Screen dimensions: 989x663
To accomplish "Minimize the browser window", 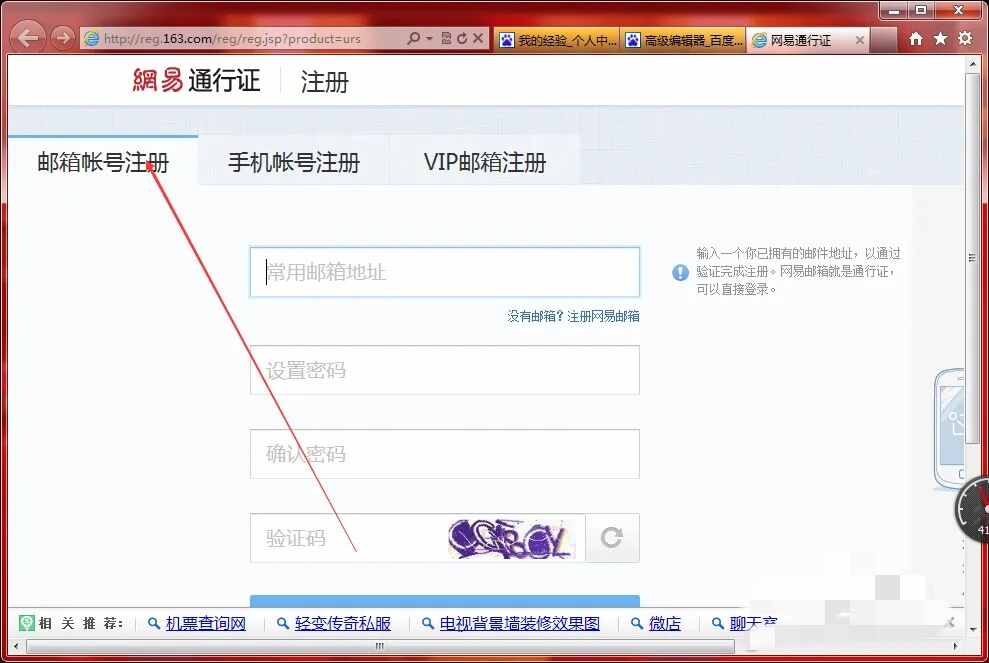I will pos(894,10).
